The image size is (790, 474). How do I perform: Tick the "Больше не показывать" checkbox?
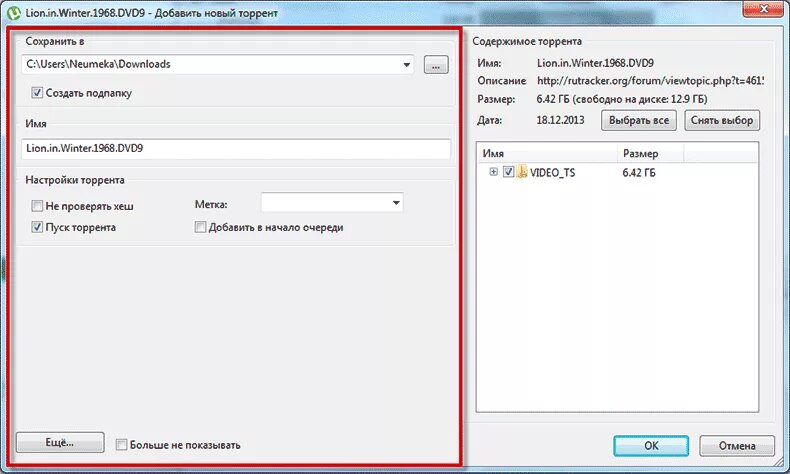pos(121,444)
